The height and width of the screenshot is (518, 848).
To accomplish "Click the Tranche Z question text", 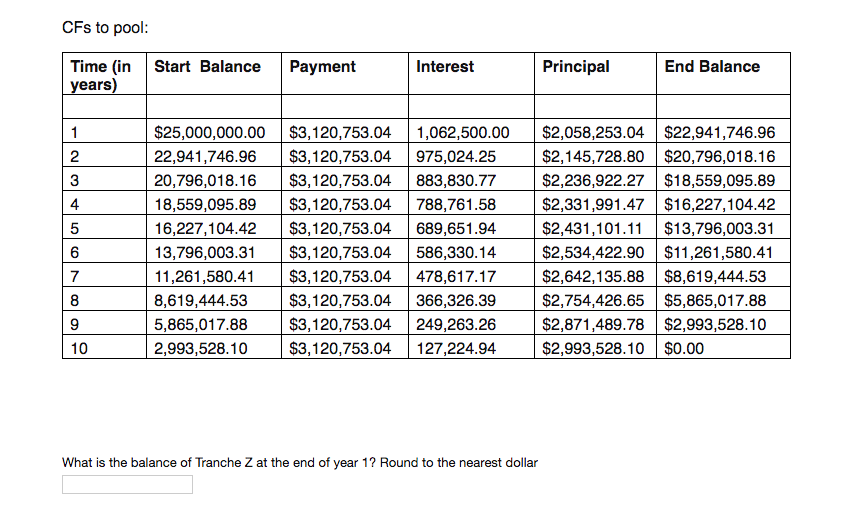I will (300, 463).
